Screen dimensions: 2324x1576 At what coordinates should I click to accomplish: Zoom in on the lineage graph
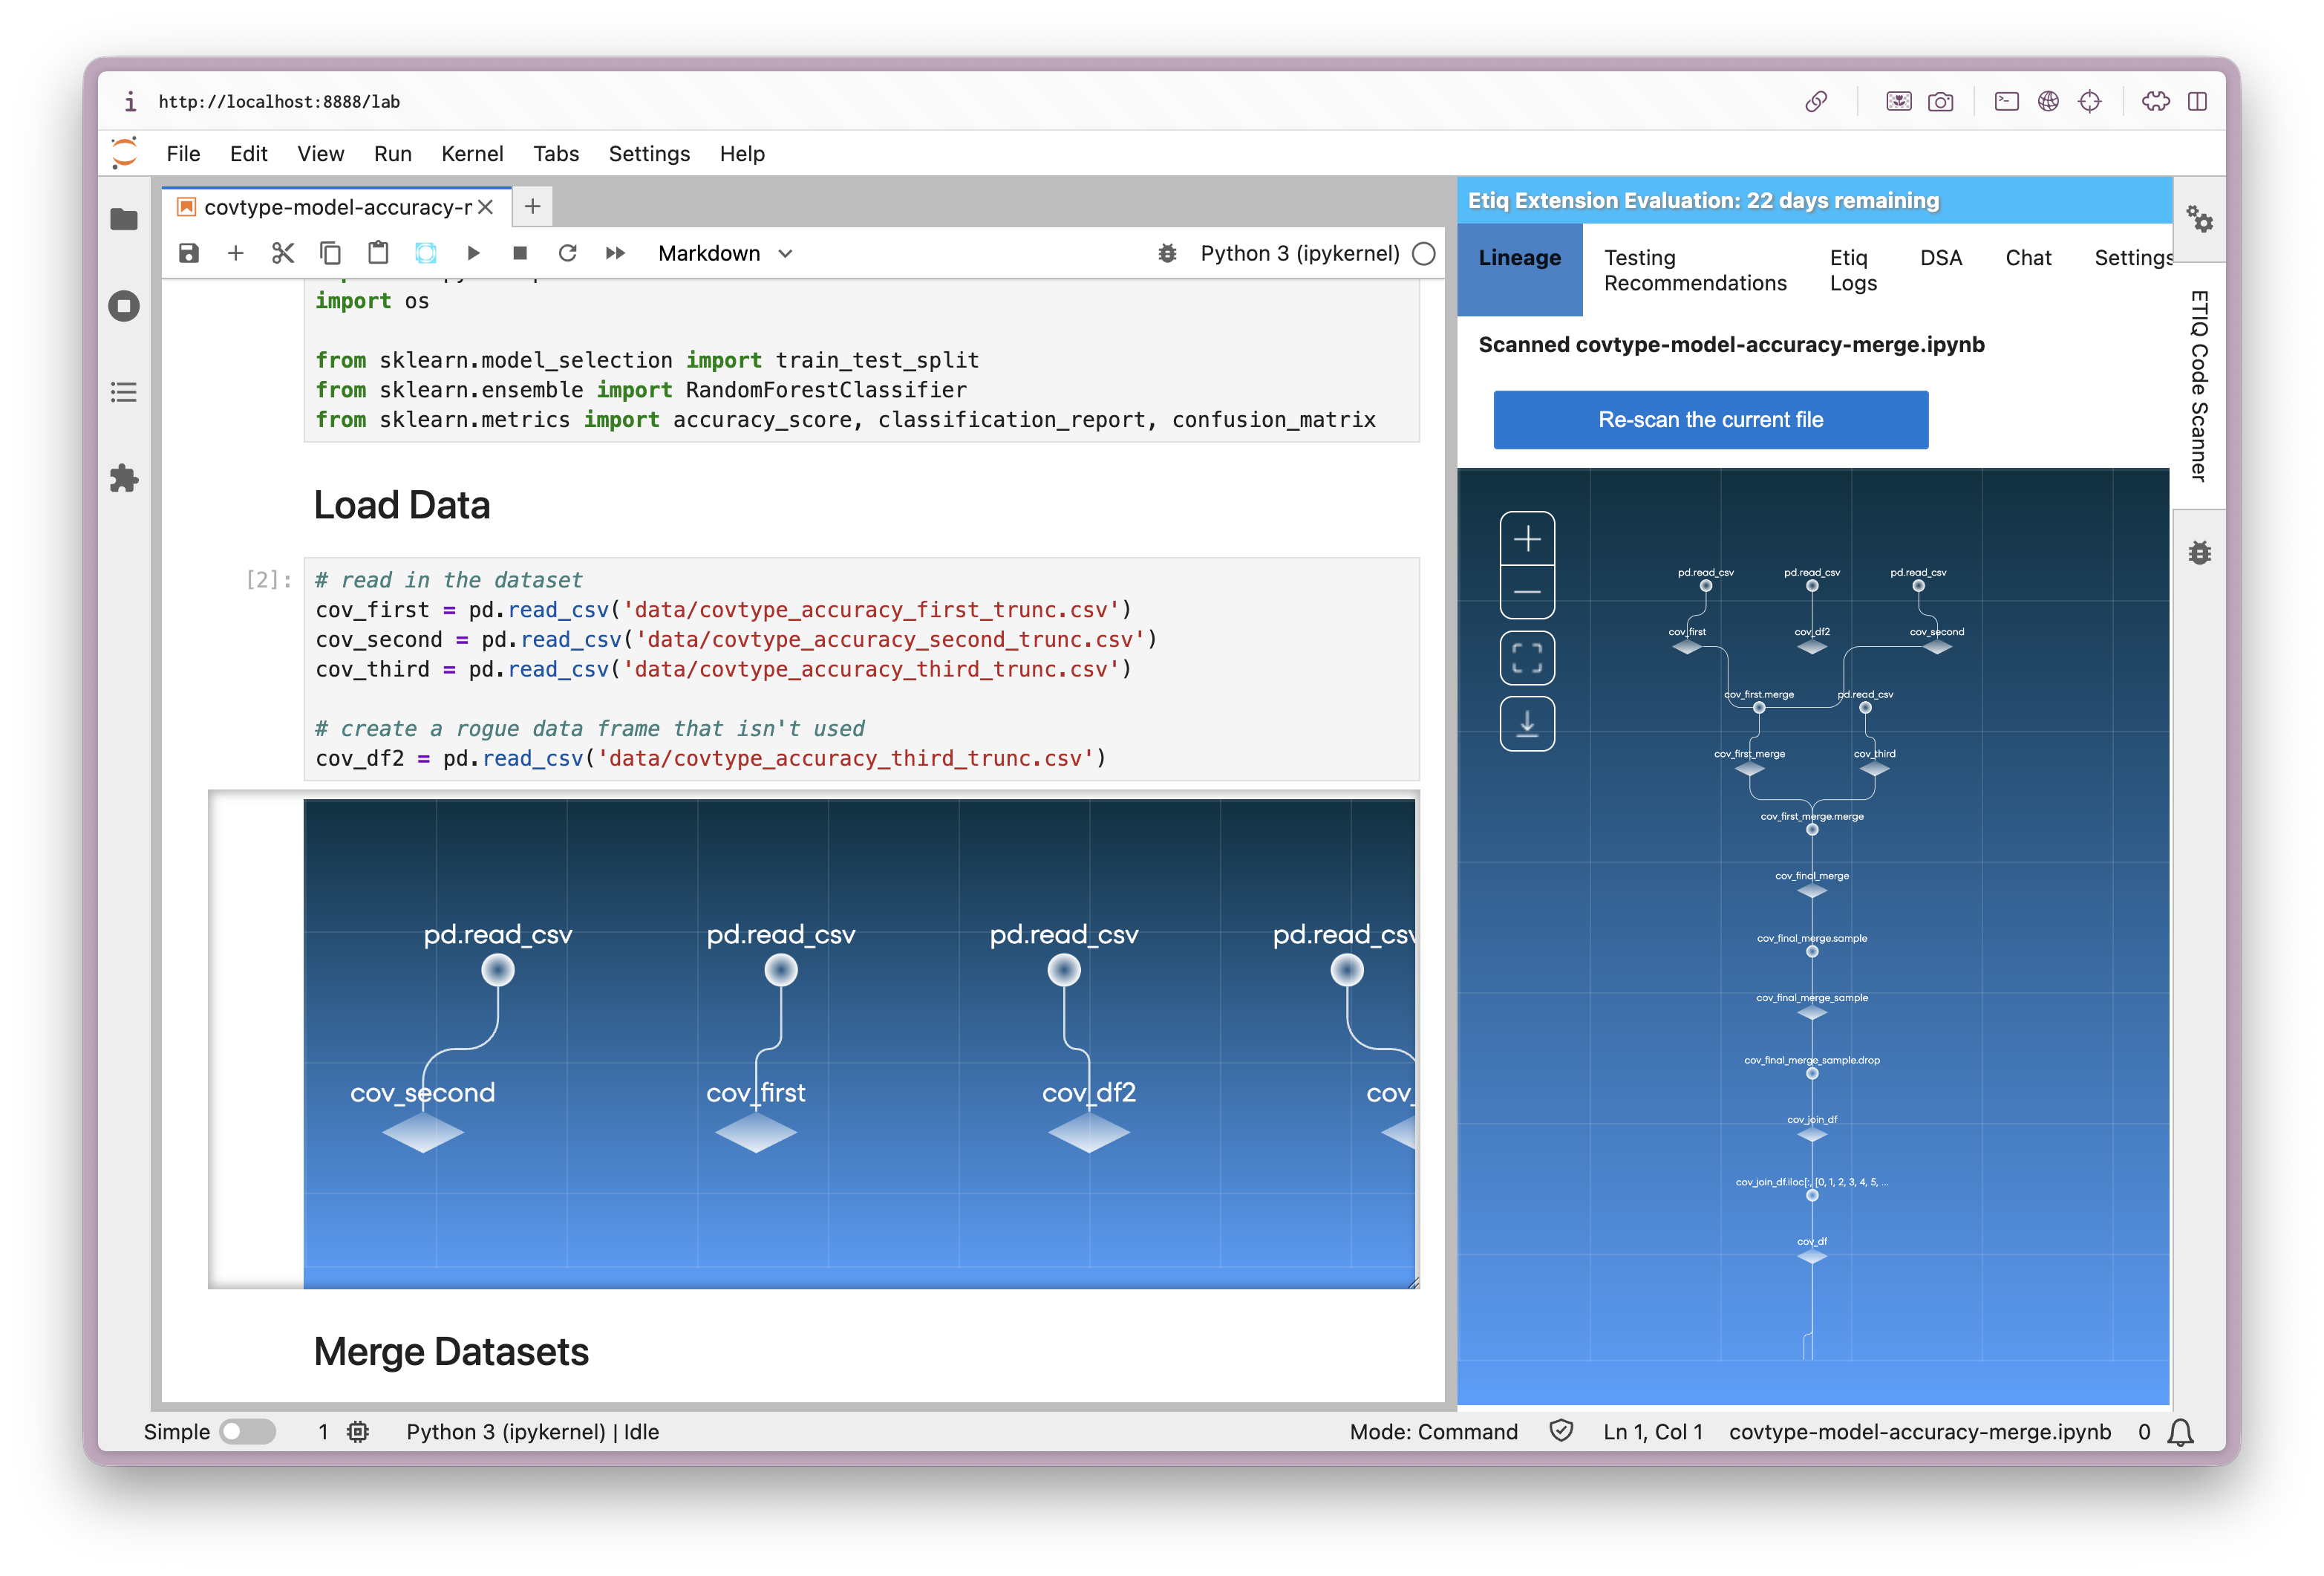[x=1526, y=539]
